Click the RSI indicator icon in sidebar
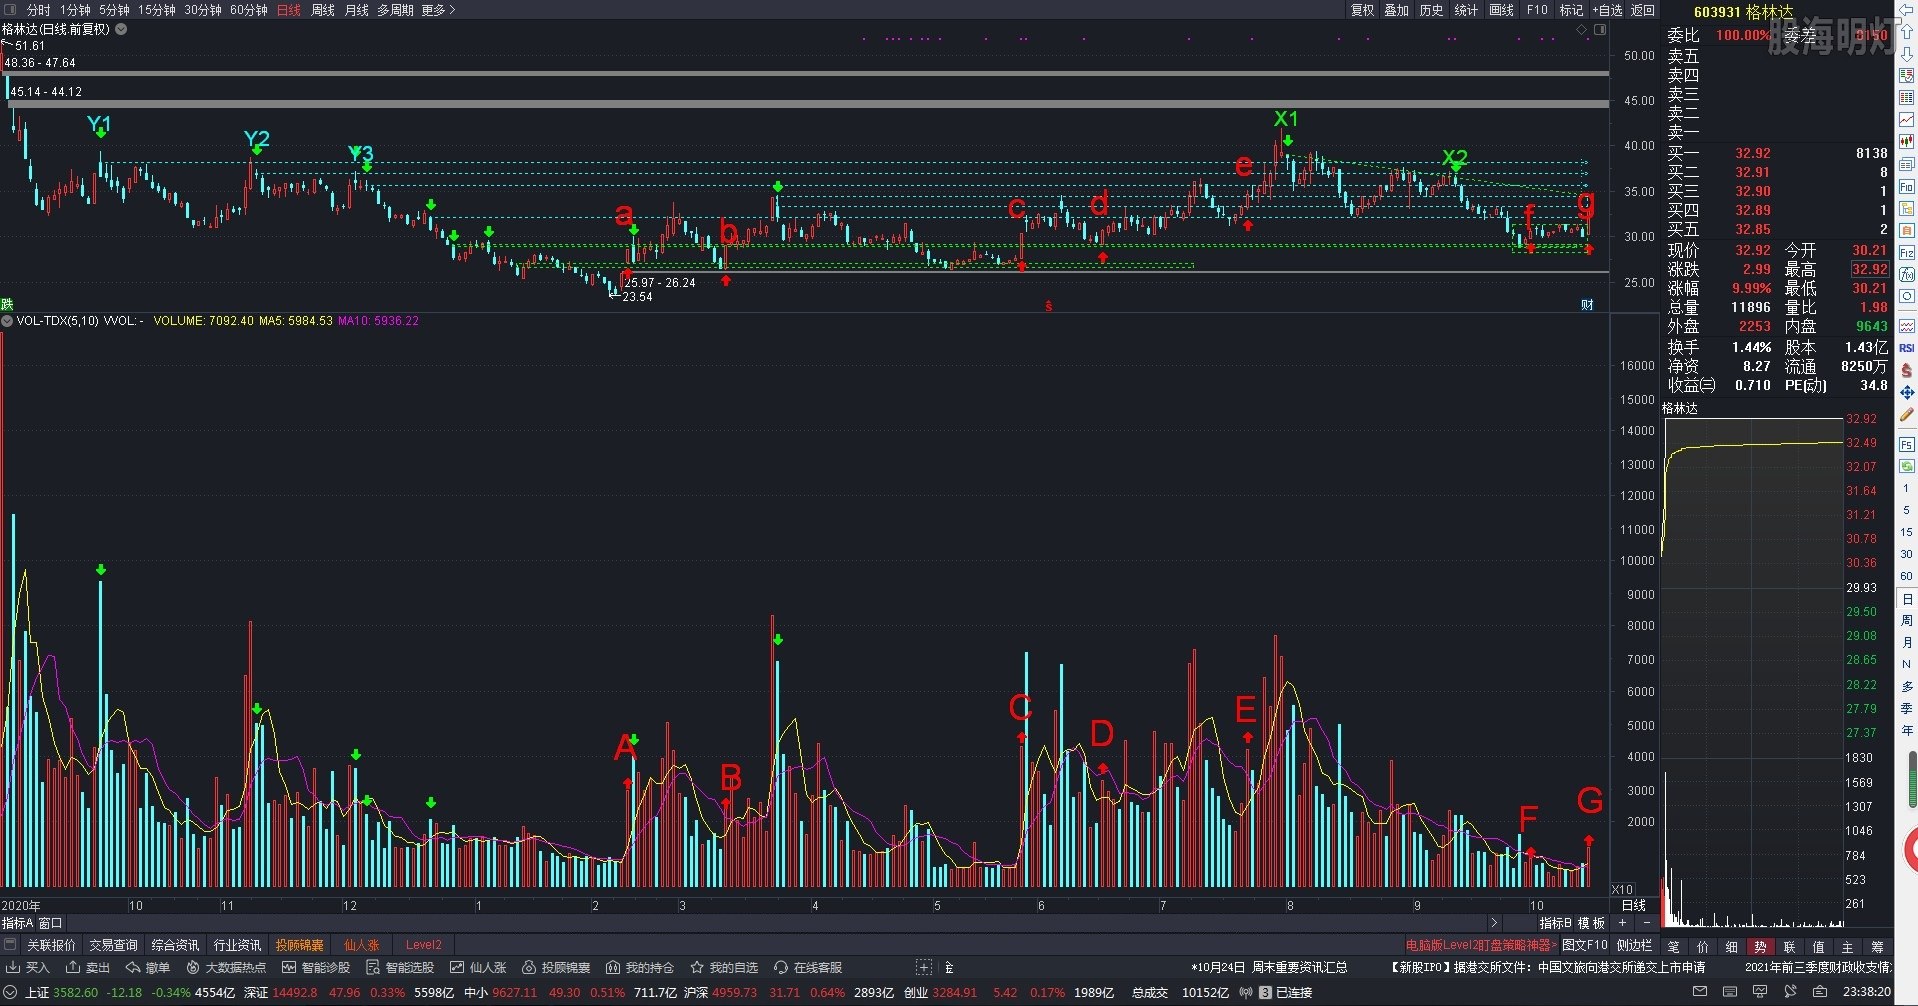Viewport: 1918px width, 1006px height. coord(1906,348)
